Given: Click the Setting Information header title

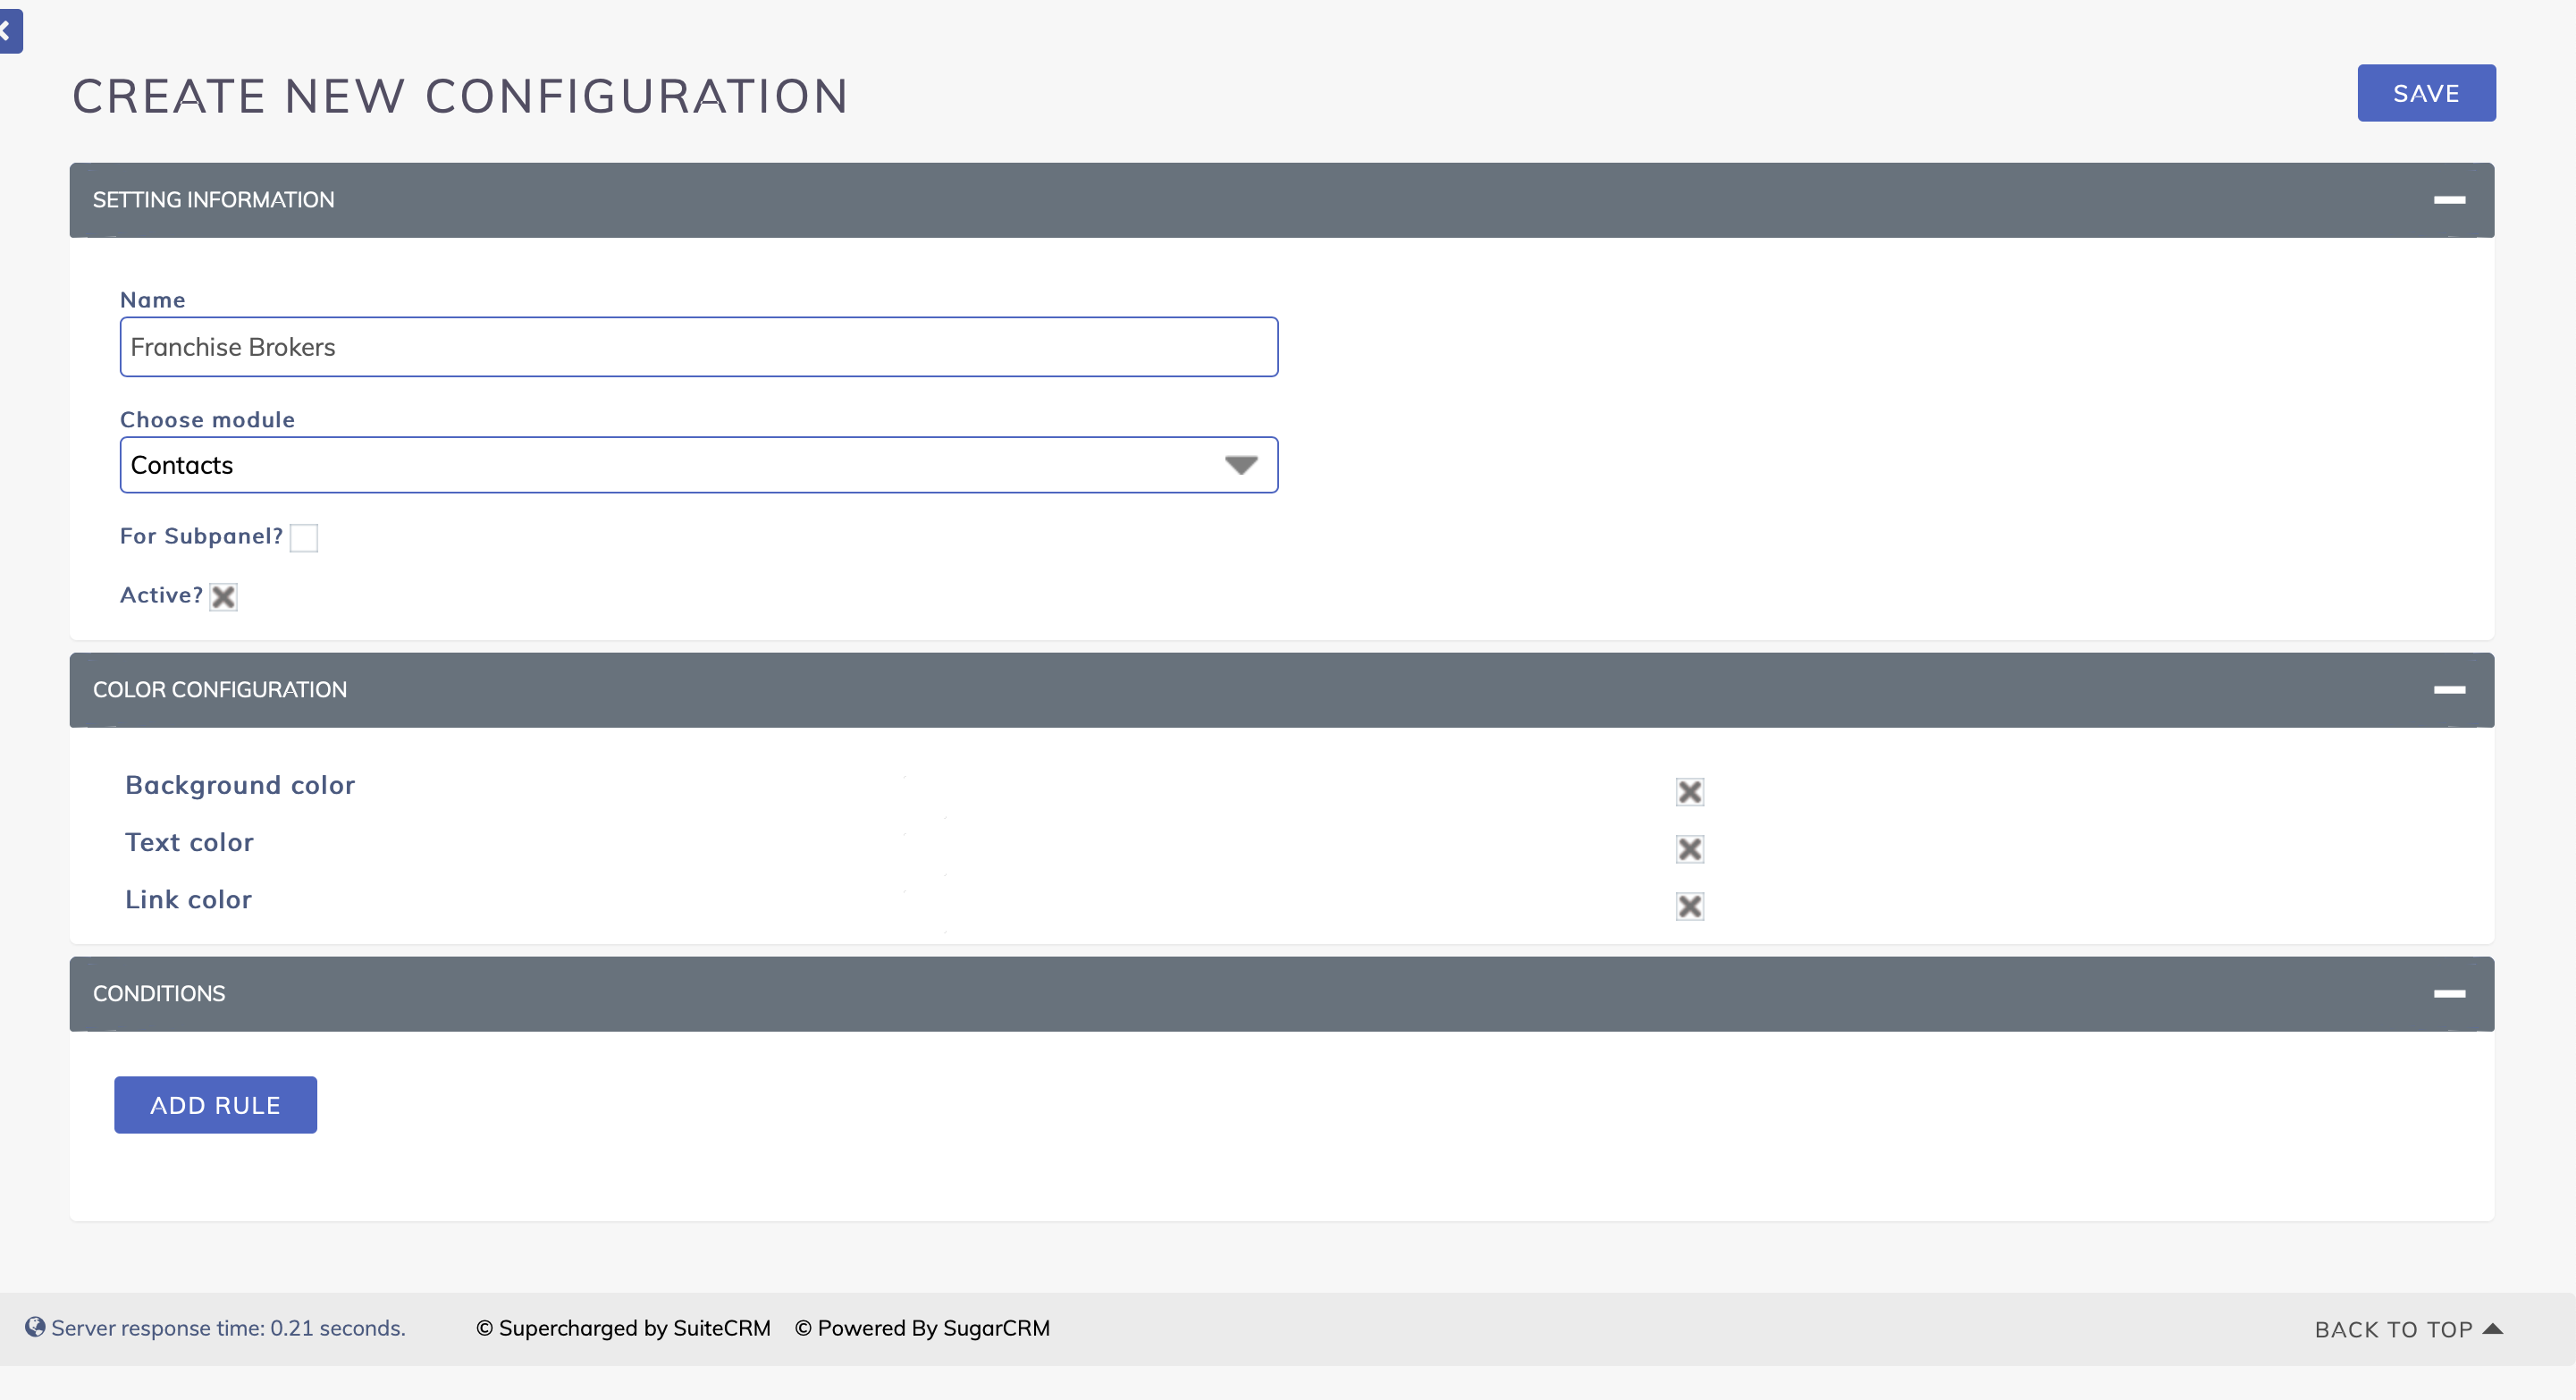Looking at the screenshot, I should tap(214, 200).
